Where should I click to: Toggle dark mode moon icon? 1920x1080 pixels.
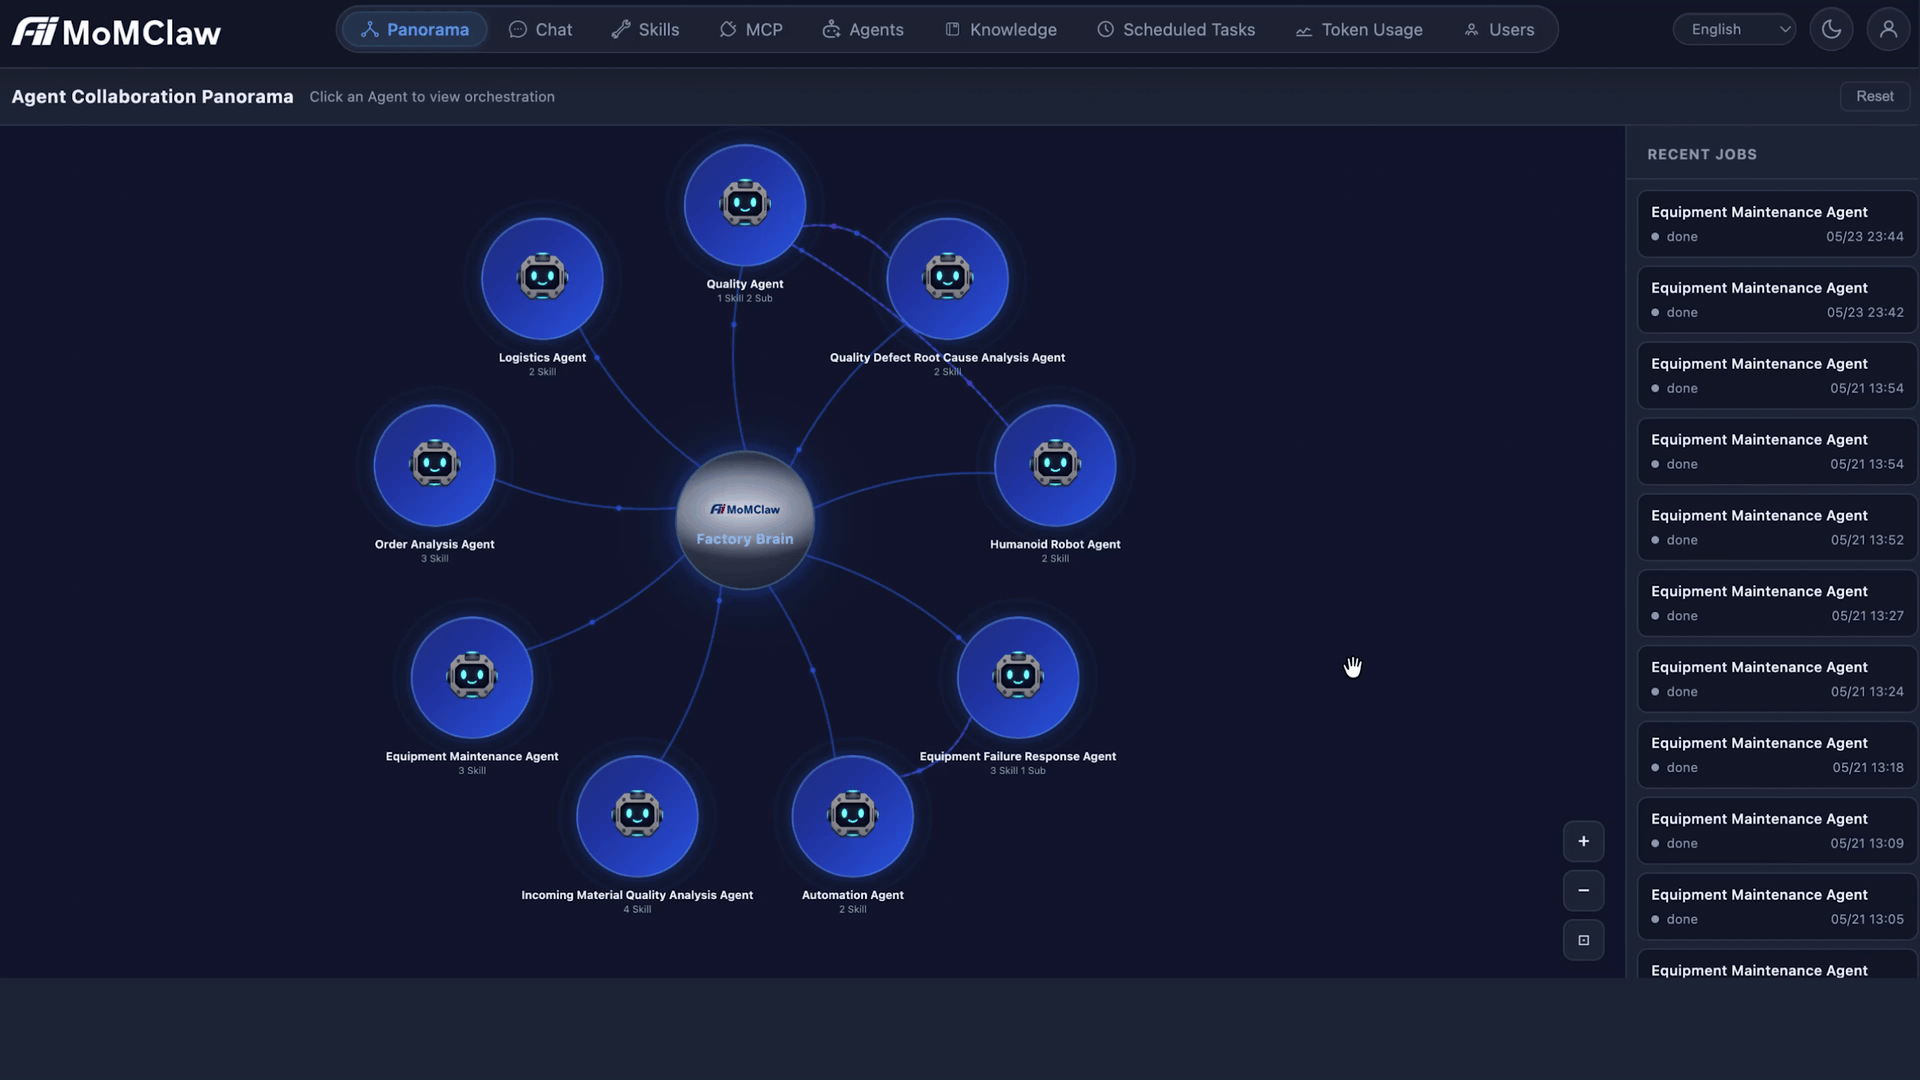coord(1831,29)
